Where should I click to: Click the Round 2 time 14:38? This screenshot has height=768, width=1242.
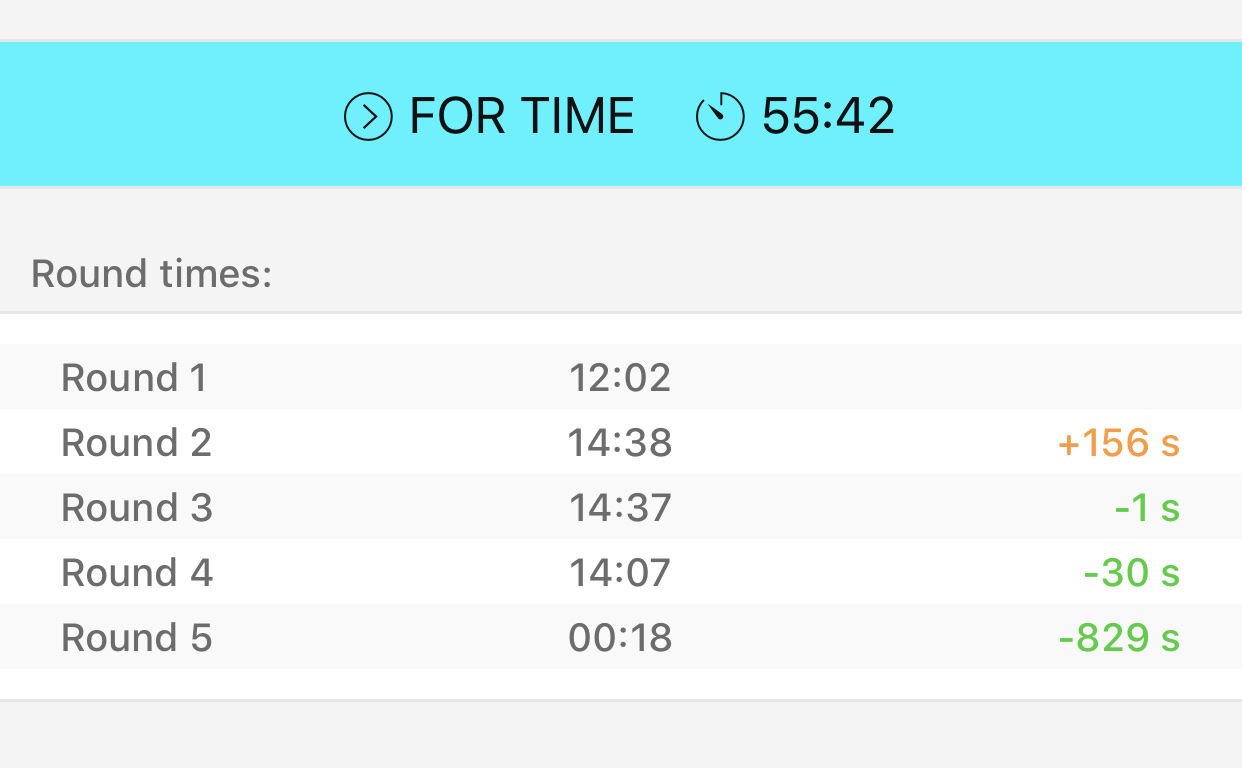tap(620, 443)
